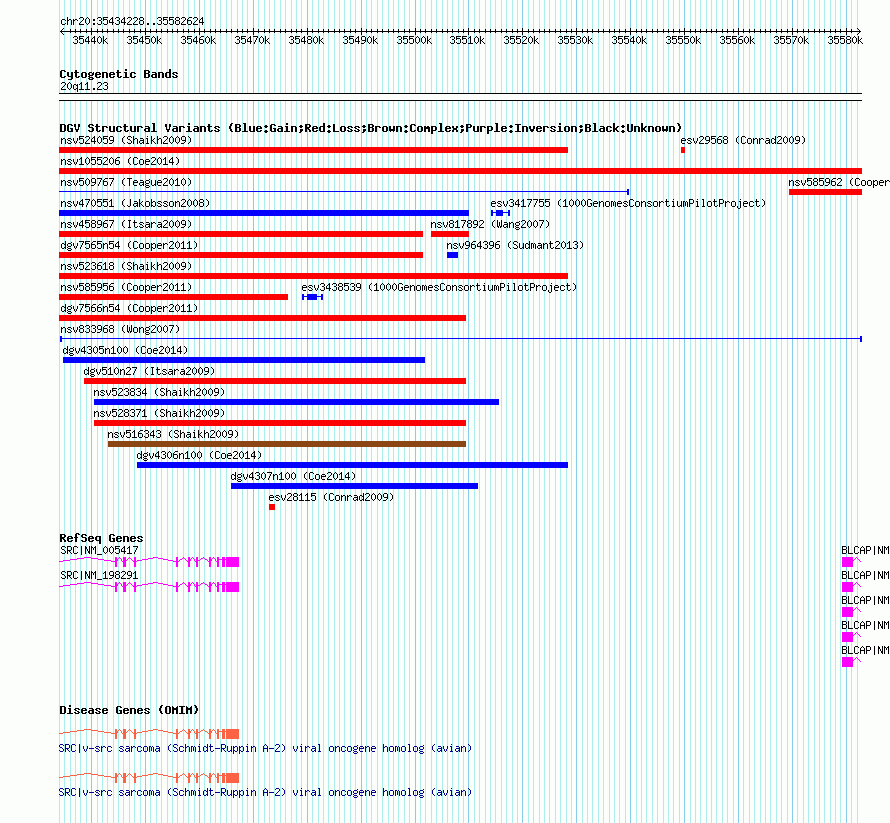Viewport: 890px width, 823px height.
Task: Click esv3417755 1000Genomes variant label
Action: [x=628, y=203]
